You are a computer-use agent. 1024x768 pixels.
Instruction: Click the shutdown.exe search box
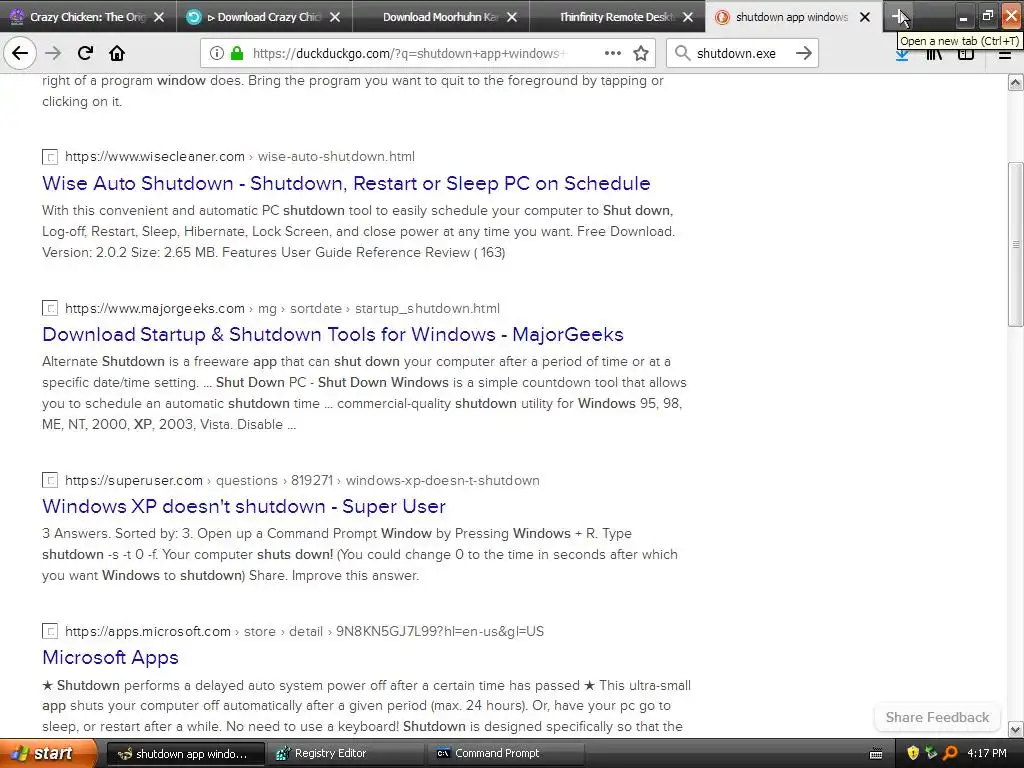(741, 53)
